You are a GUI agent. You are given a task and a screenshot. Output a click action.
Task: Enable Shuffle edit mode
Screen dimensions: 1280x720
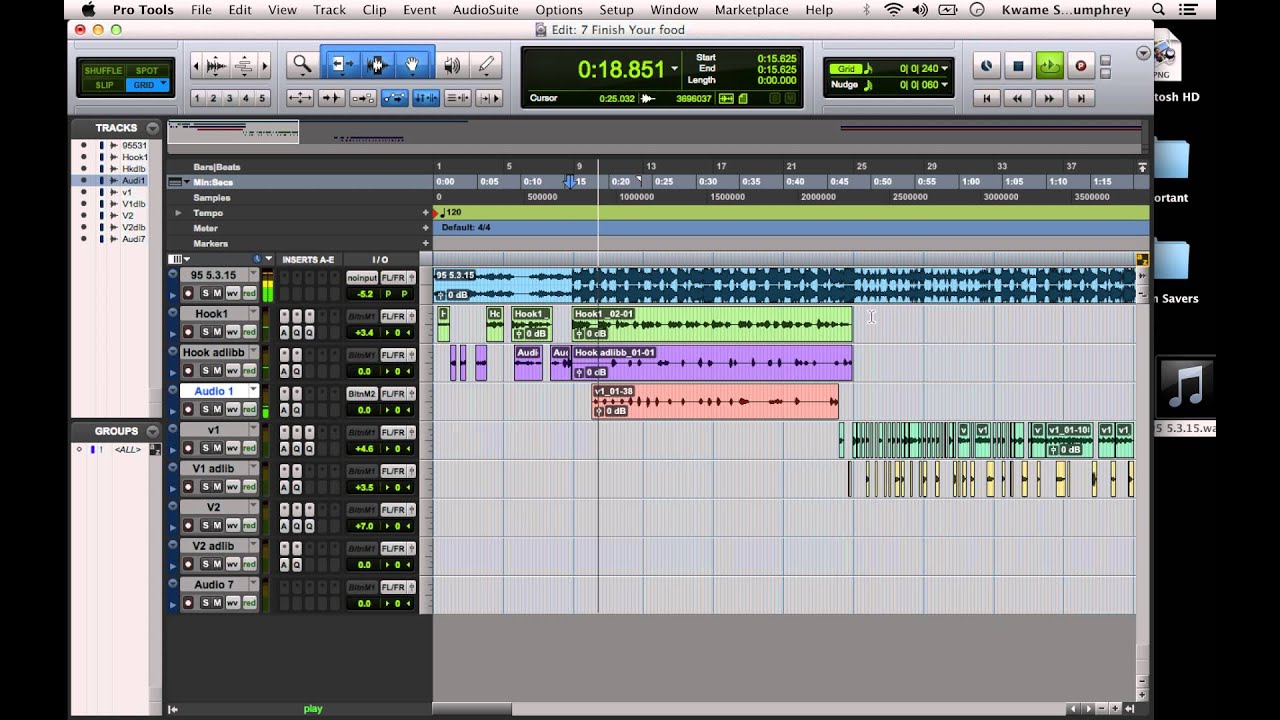click(103, 71)
